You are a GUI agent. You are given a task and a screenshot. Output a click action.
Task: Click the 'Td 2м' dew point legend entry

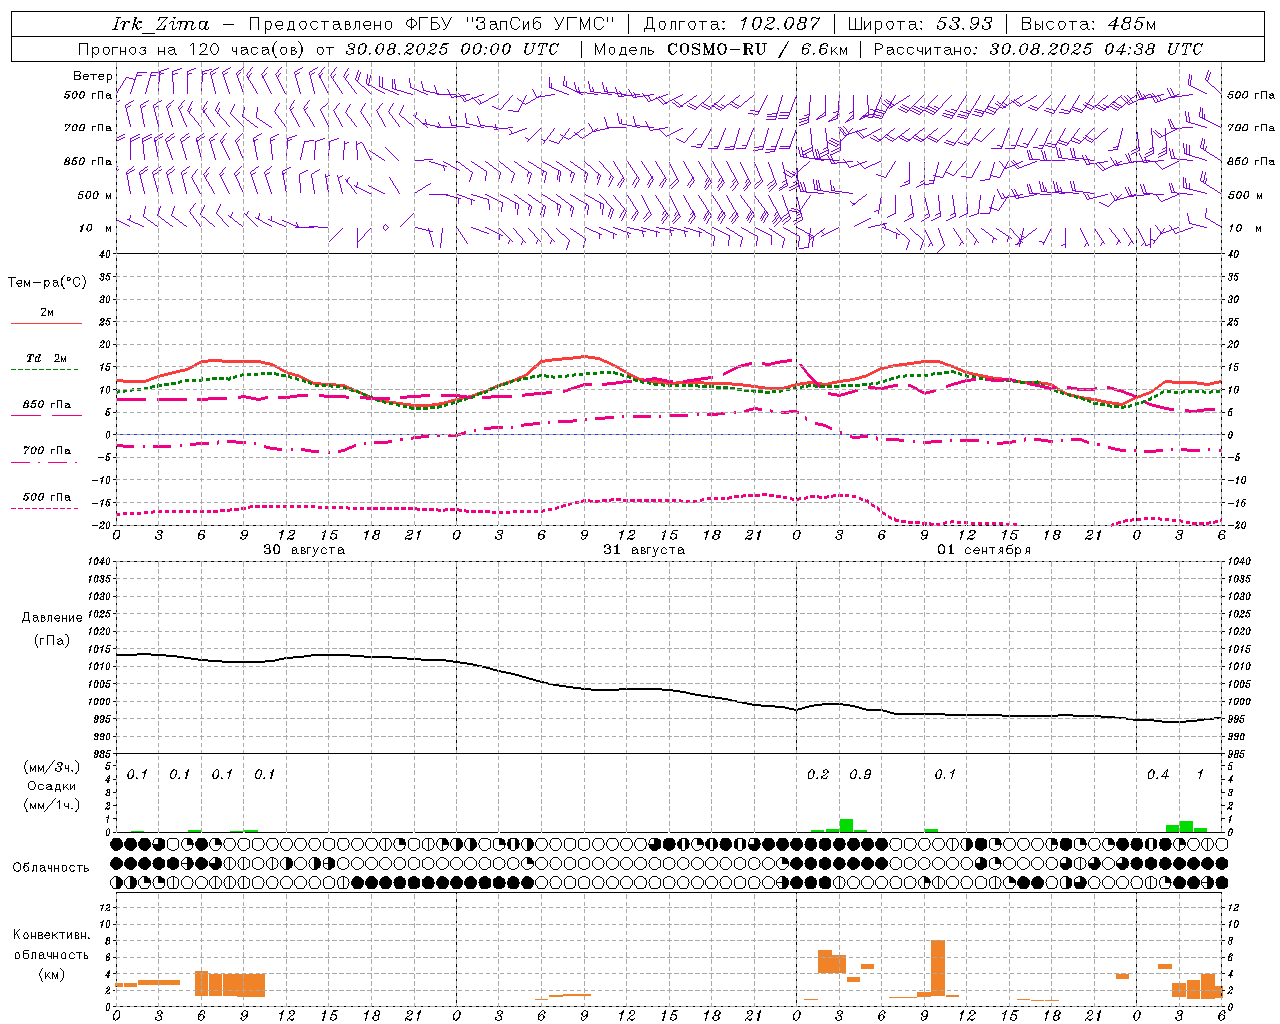pos(46,358)
